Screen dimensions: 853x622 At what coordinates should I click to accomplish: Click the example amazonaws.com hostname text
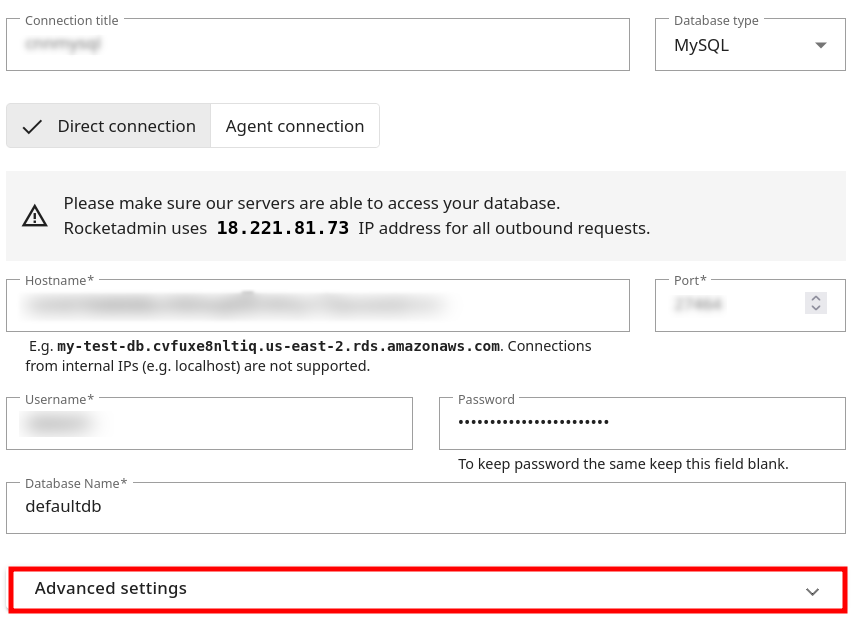point(278,346)
